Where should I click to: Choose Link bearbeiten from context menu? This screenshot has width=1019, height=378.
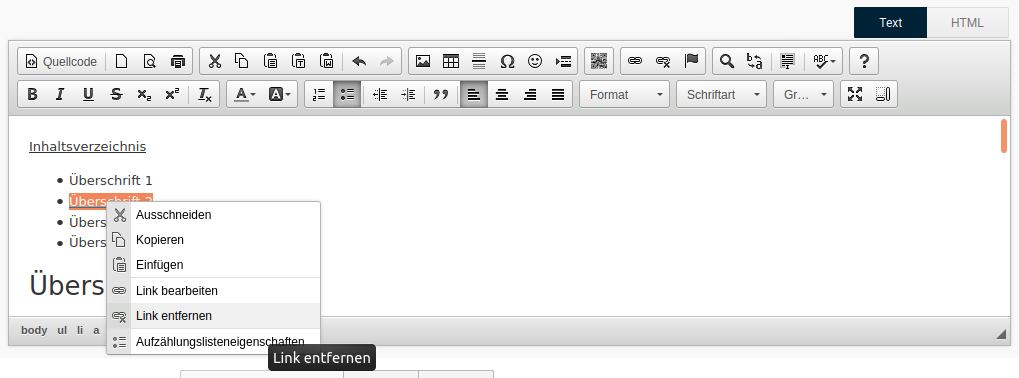214,291
